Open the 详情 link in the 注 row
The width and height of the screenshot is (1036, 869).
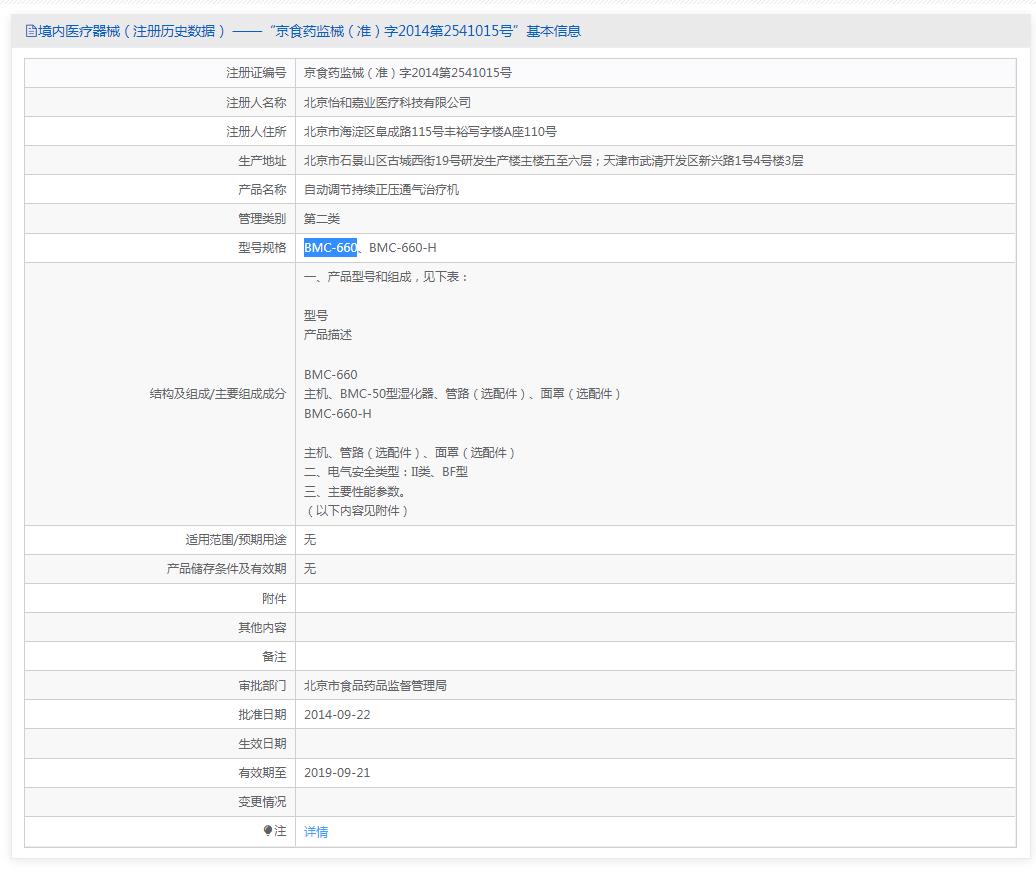point(315,831)
